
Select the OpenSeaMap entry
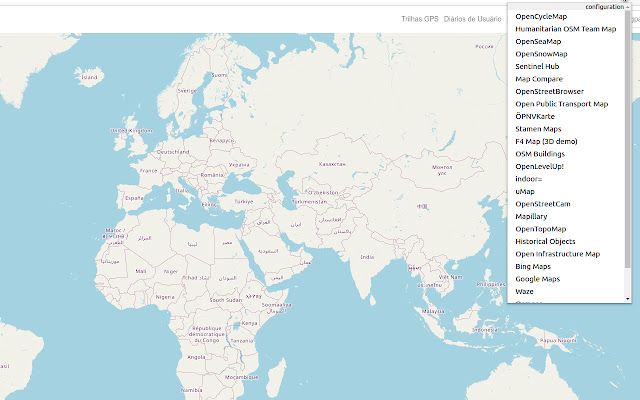point(538,42)
